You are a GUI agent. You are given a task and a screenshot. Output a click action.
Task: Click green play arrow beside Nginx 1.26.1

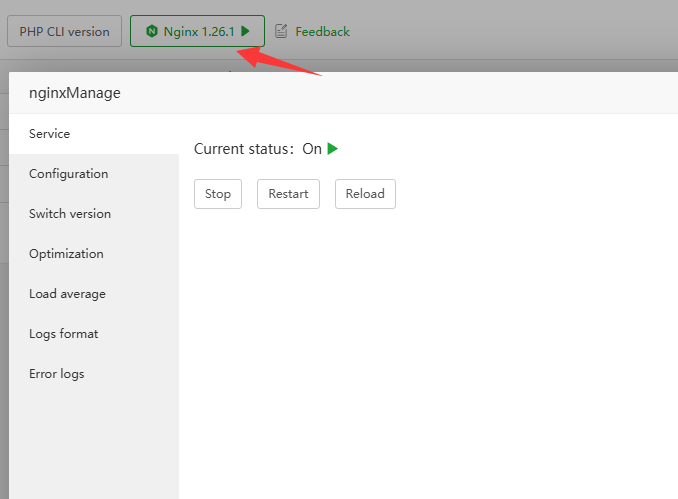point(245,31)
